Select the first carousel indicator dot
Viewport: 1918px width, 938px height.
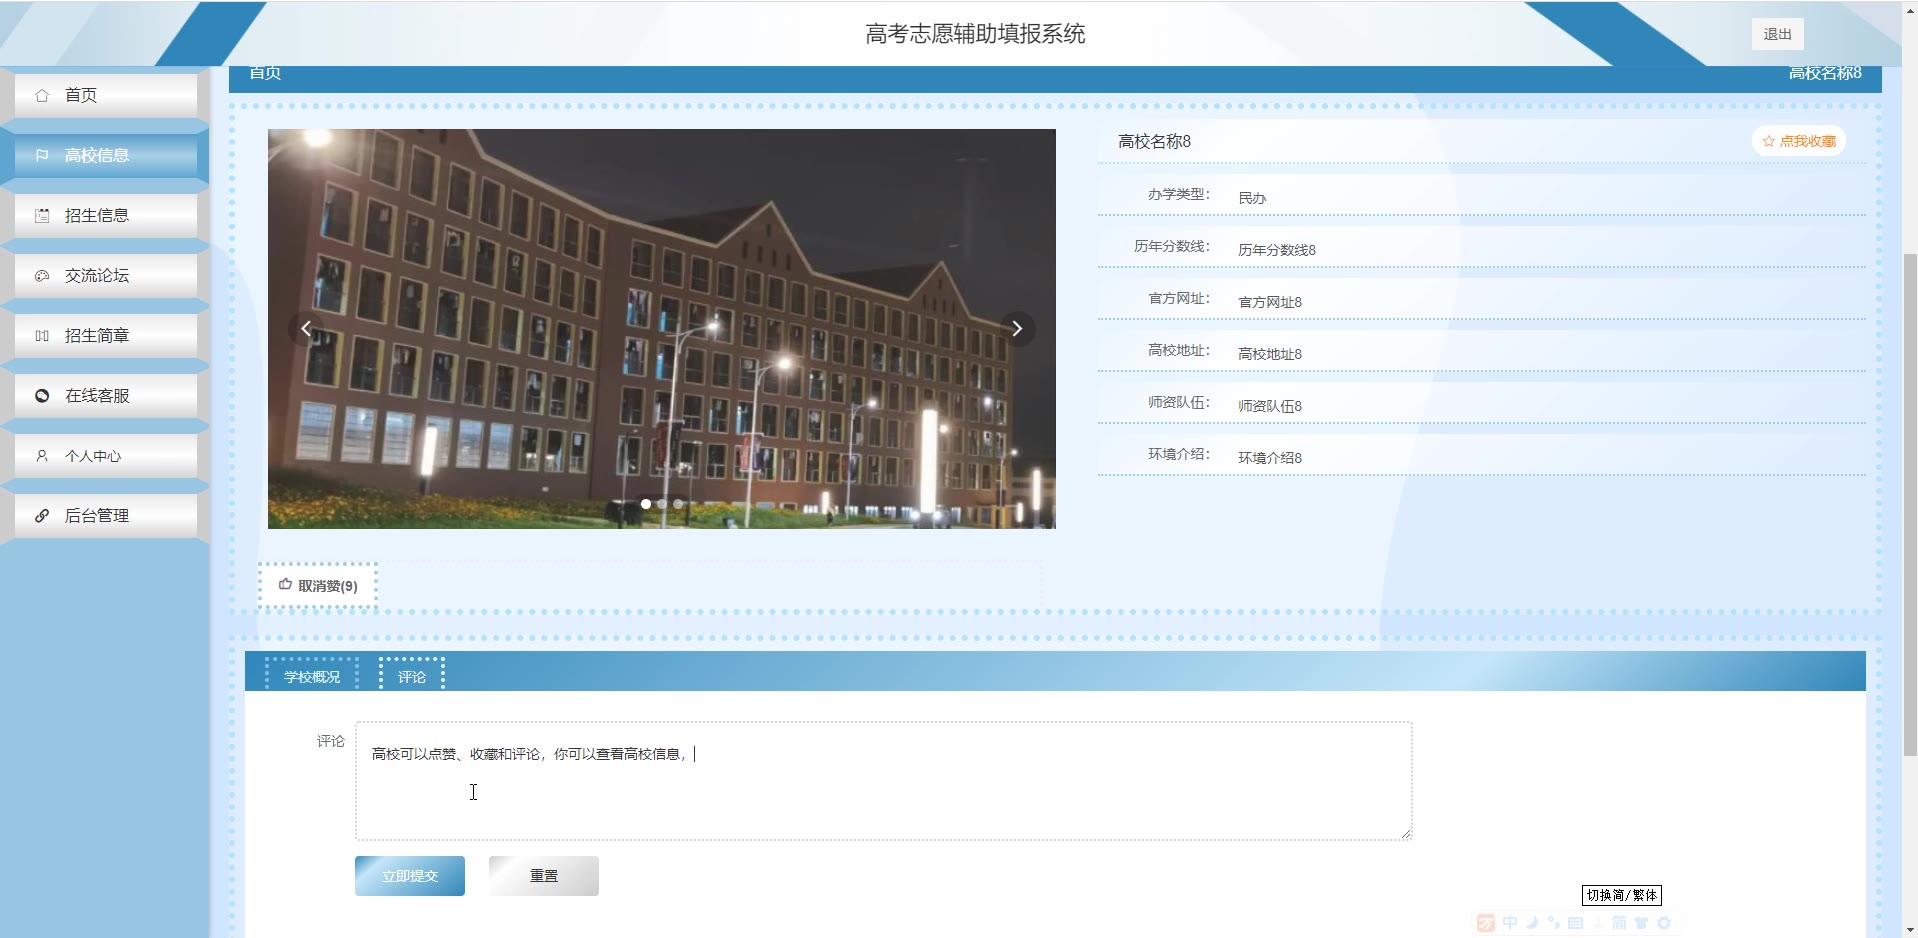pyautogui.click(x=646, y=504)
